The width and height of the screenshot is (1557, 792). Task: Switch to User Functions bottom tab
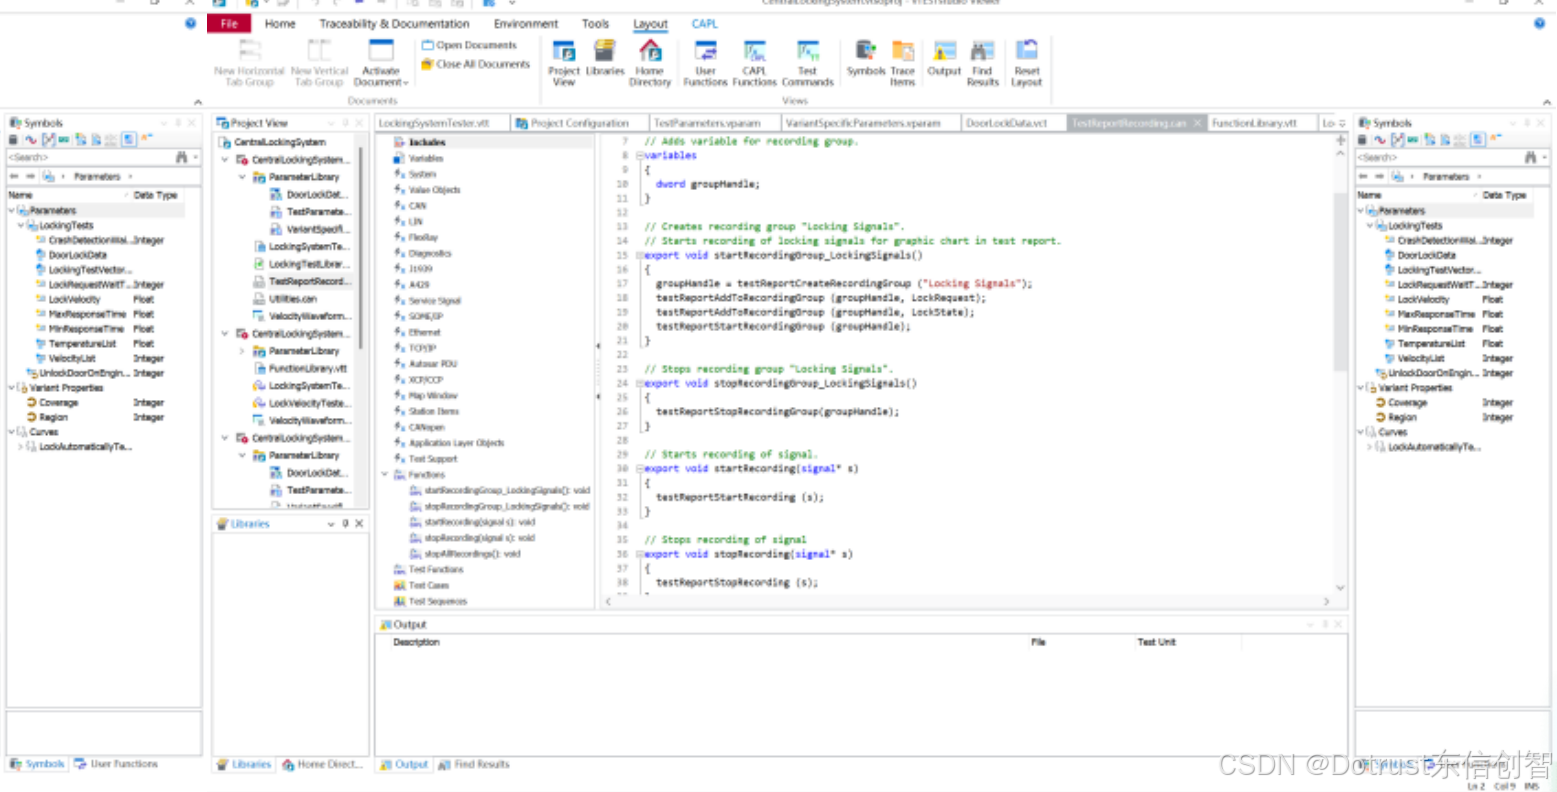[x=116, y=764]
